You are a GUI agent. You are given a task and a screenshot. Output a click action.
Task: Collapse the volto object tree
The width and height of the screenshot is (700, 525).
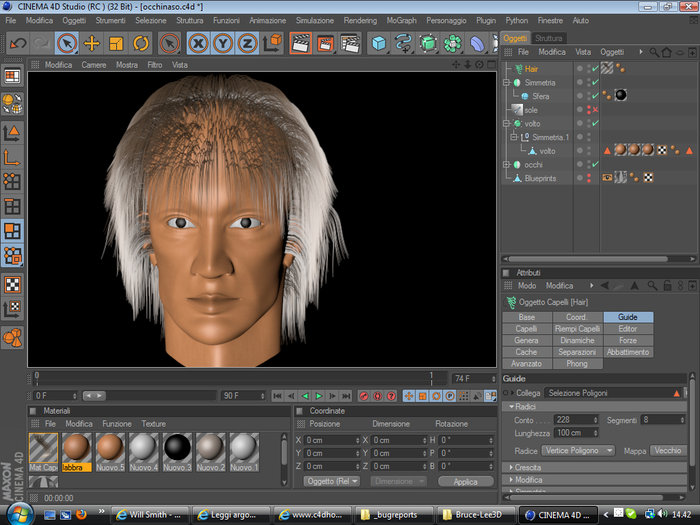(506, 124)
